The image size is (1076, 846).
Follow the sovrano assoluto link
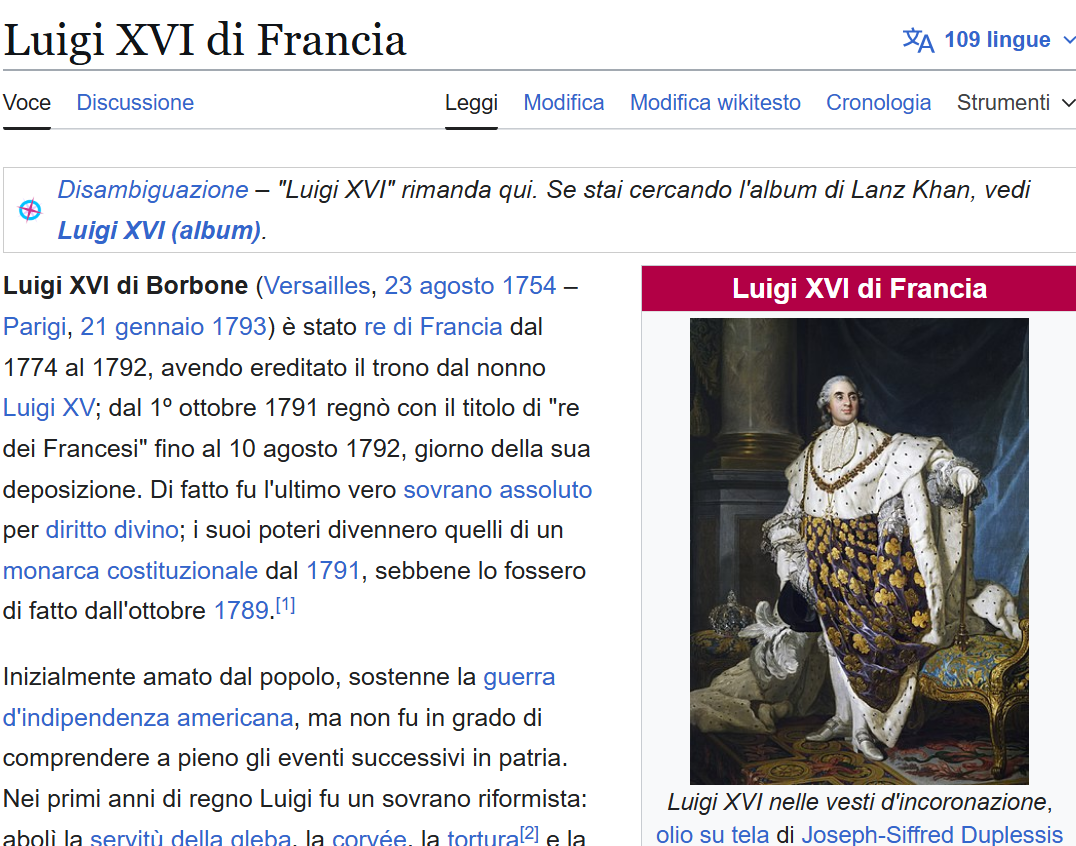498,489
